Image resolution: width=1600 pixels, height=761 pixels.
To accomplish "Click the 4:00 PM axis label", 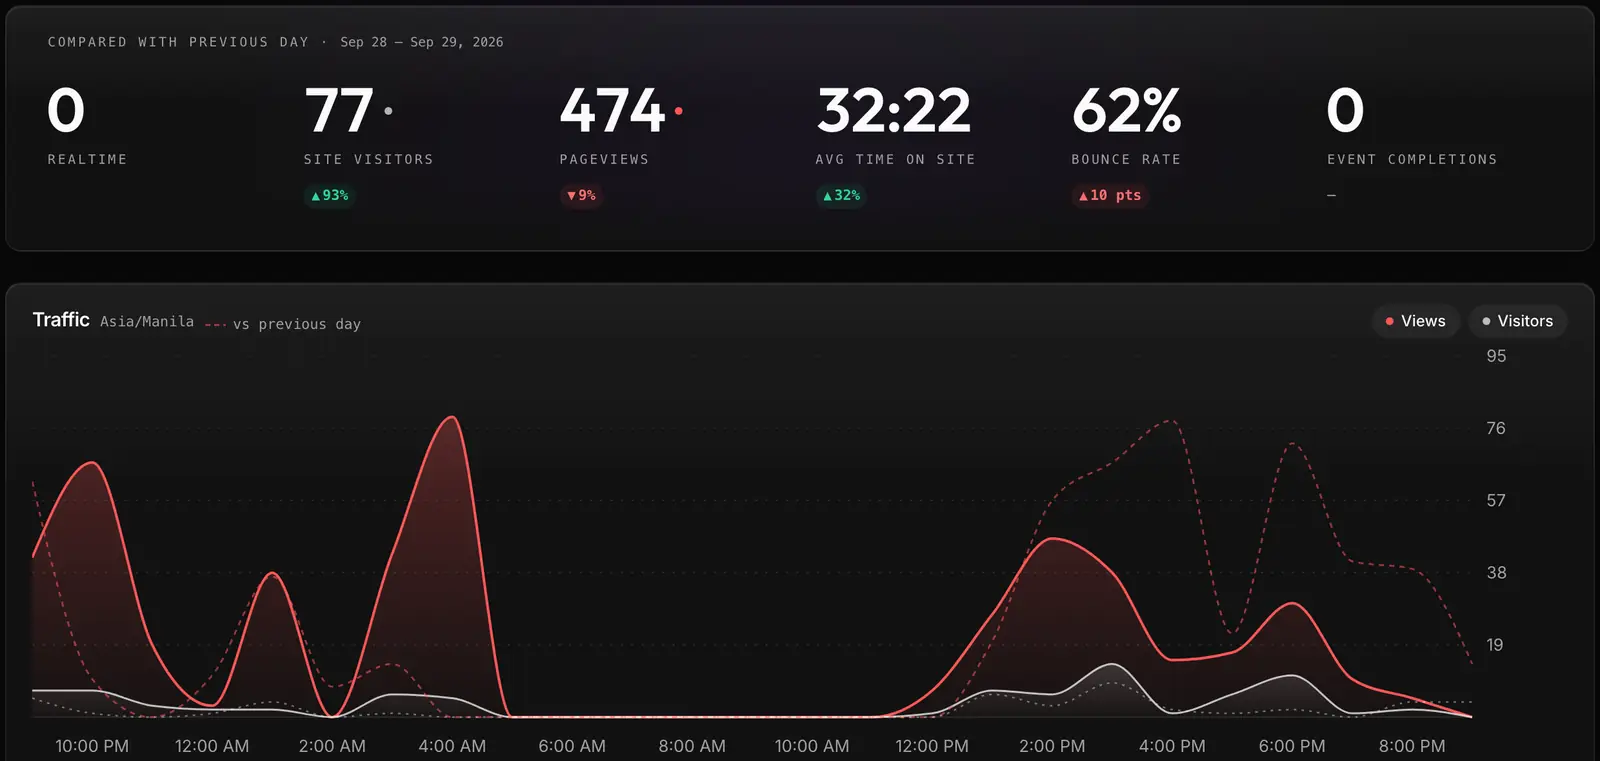I will 1172,746.
